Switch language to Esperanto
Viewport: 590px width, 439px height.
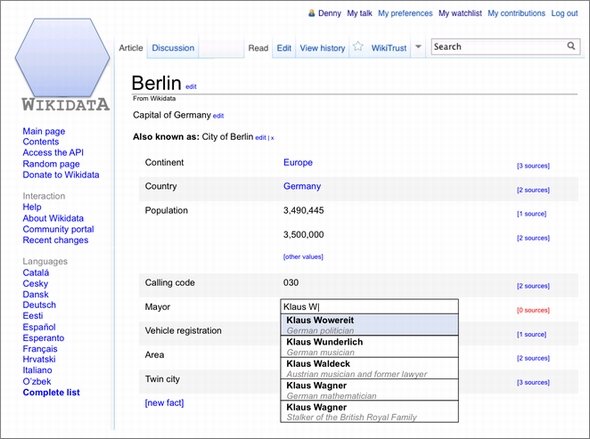[43, 338]
